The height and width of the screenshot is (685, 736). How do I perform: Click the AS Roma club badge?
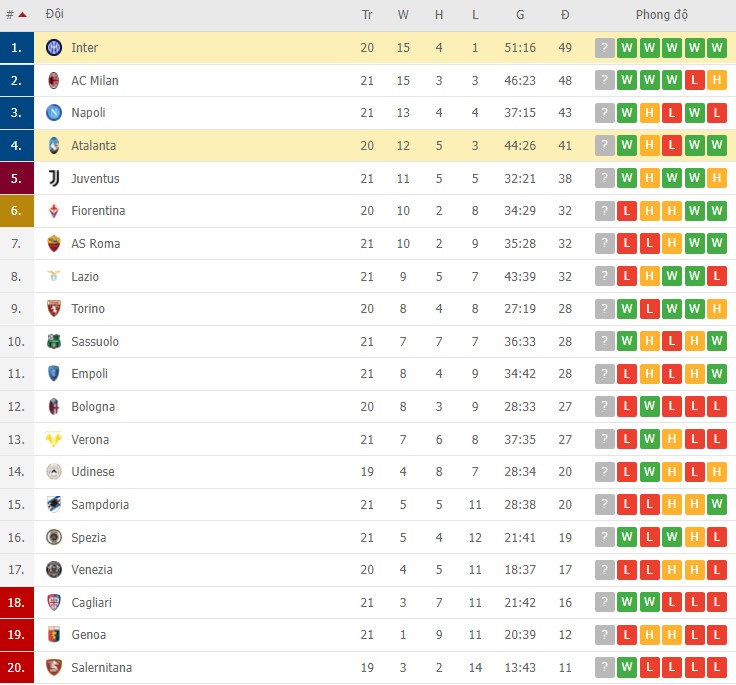click(54, 244)
